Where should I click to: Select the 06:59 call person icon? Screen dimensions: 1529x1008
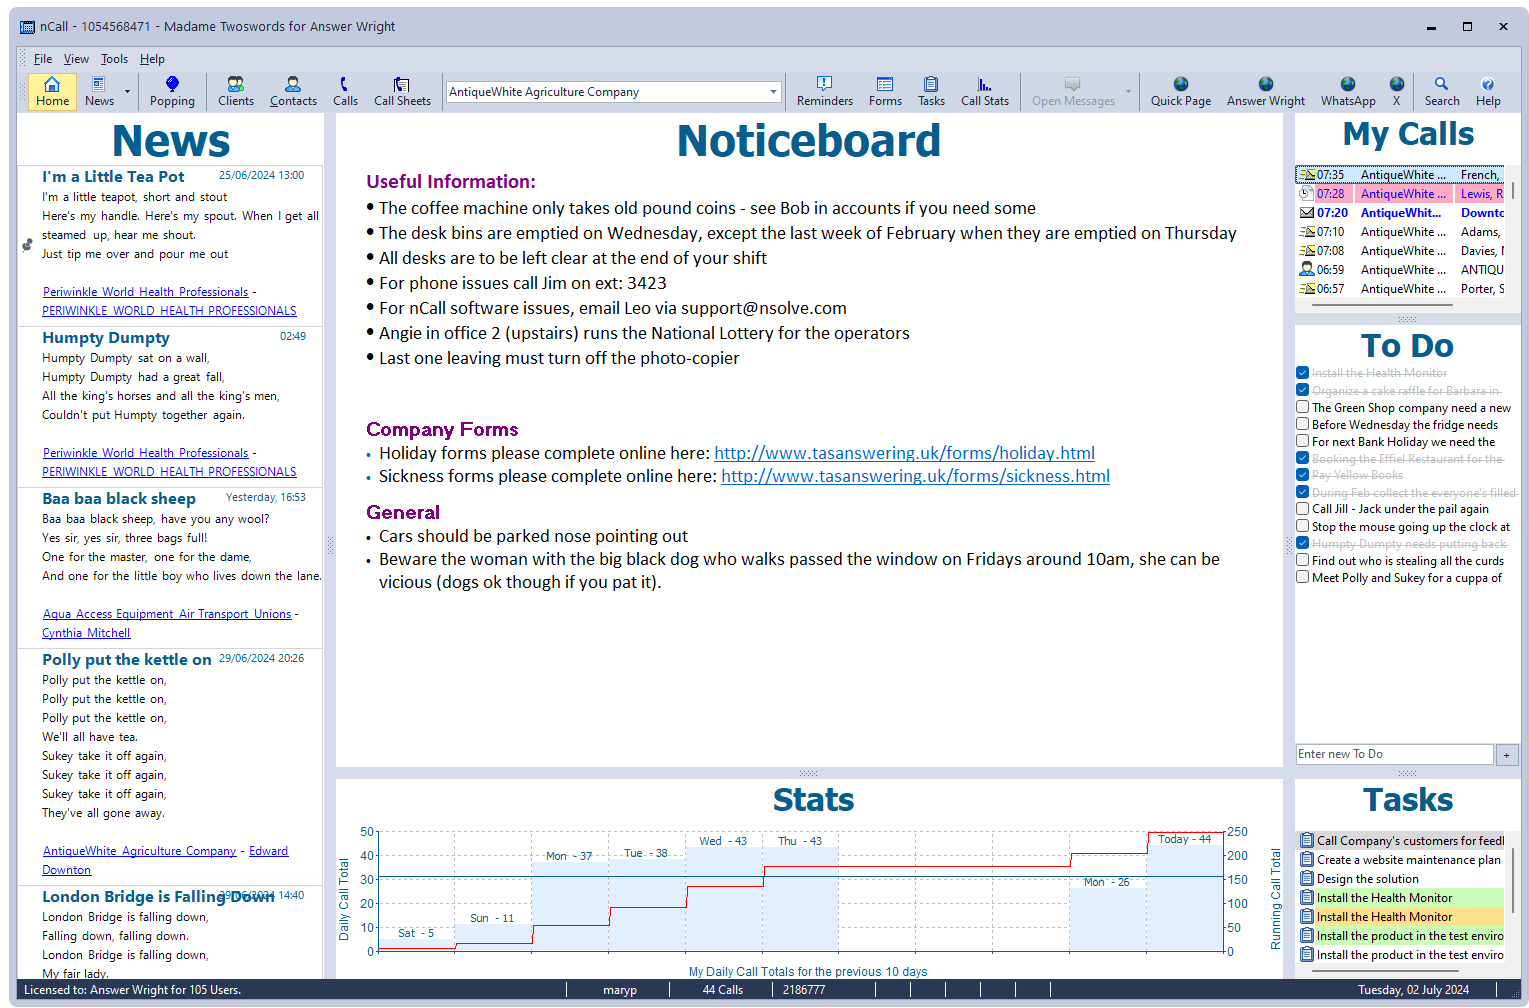(1306, 270)
